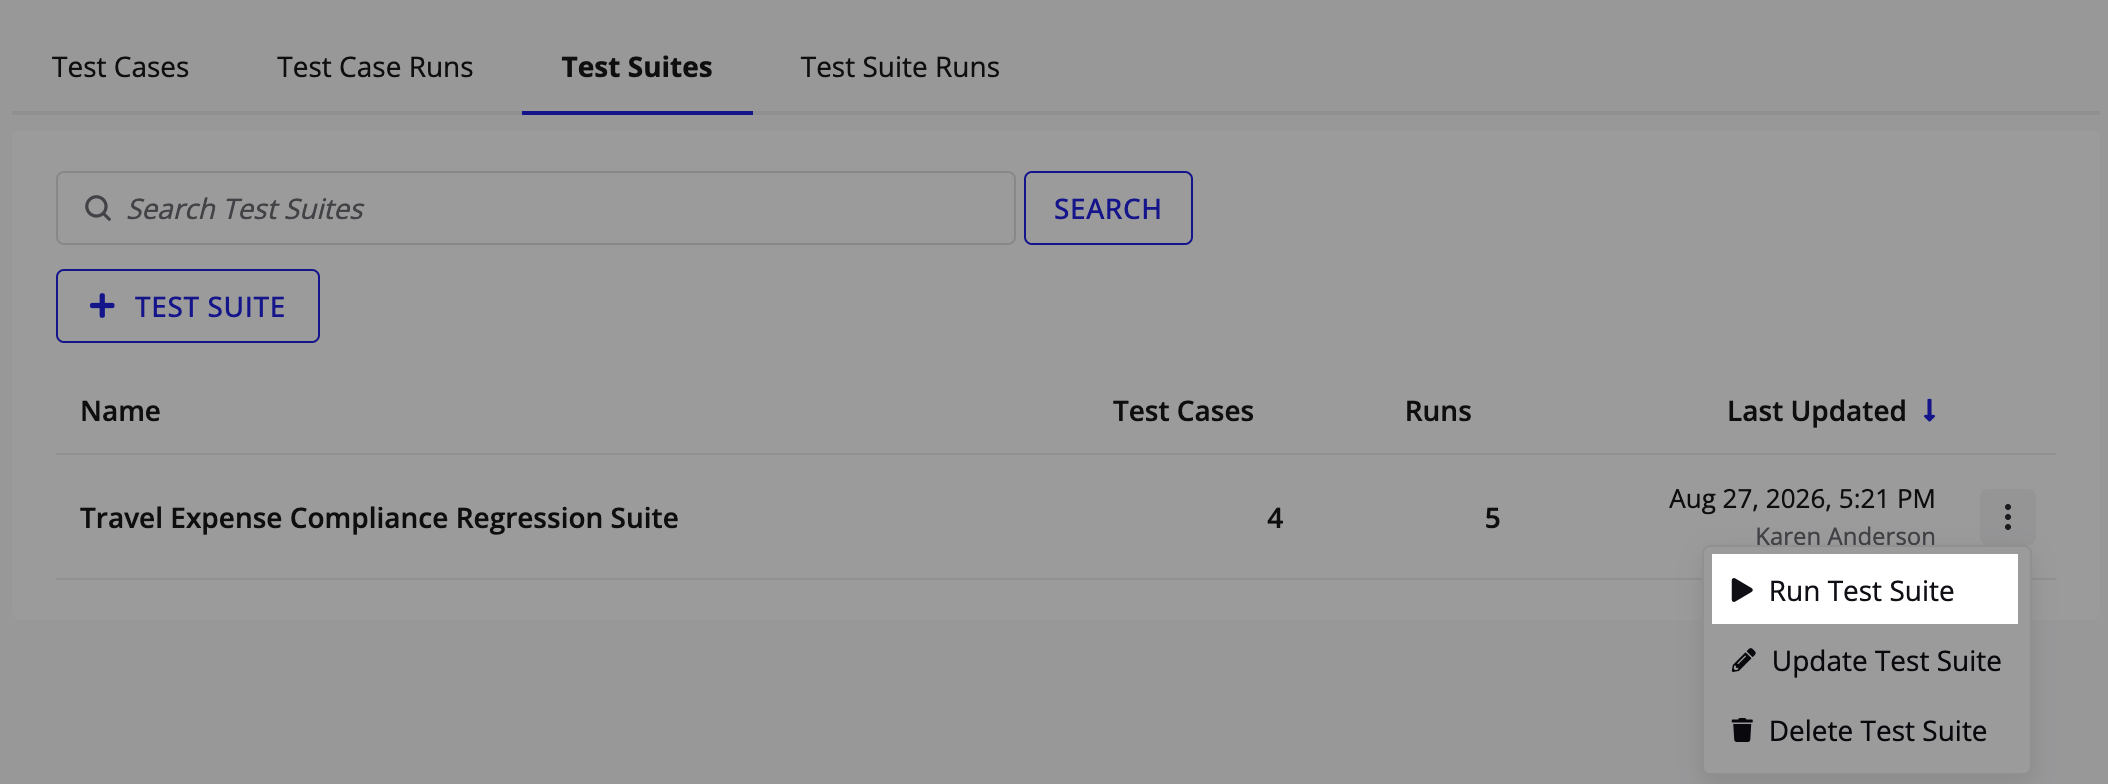Choose Update Test Suite option
The width and height of the screenshot is (2108, 784).
tap(1866, 660)
